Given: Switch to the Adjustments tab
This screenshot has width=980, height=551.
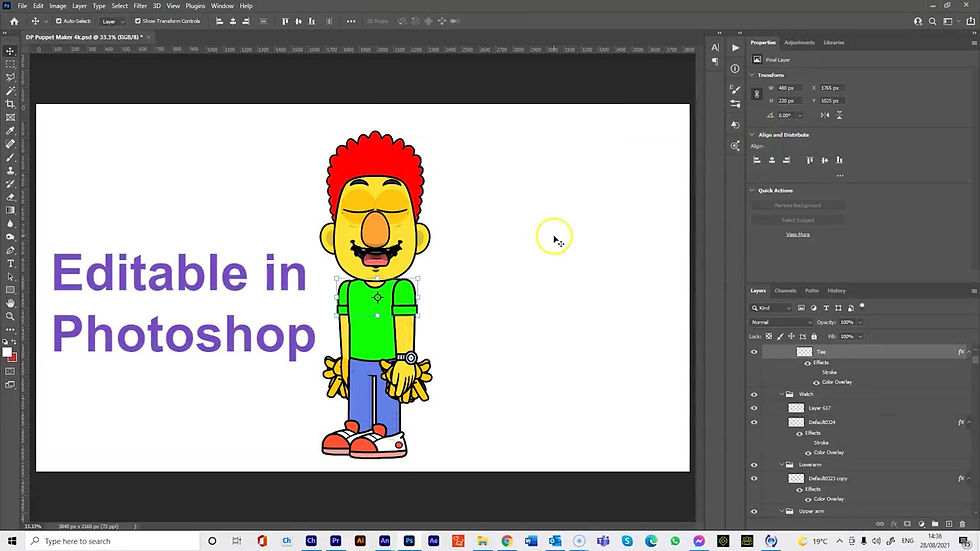Looking at the screenshot, I should pos(799,42).
